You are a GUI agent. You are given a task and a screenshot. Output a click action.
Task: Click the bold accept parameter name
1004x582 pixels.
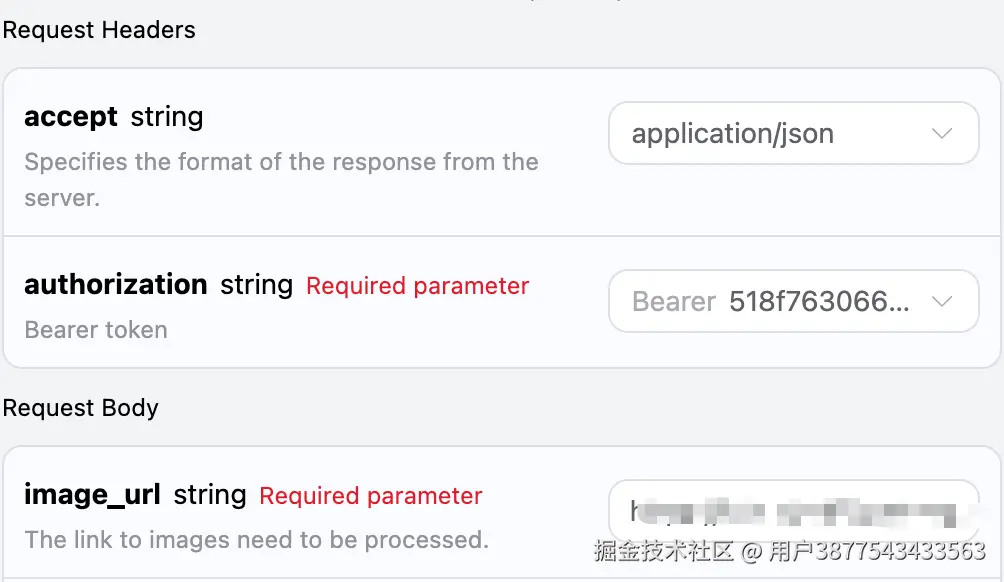(71, 117)
